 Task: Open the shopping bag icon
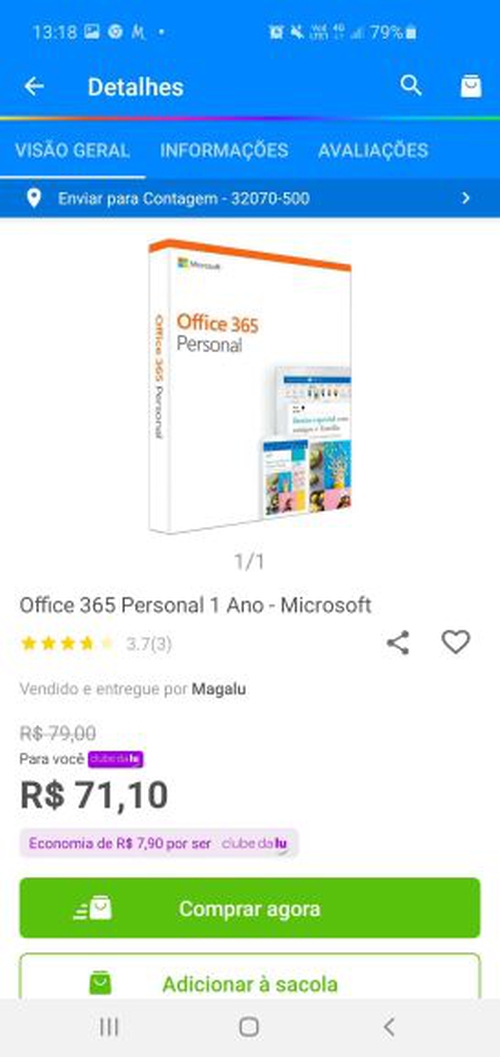470,86
